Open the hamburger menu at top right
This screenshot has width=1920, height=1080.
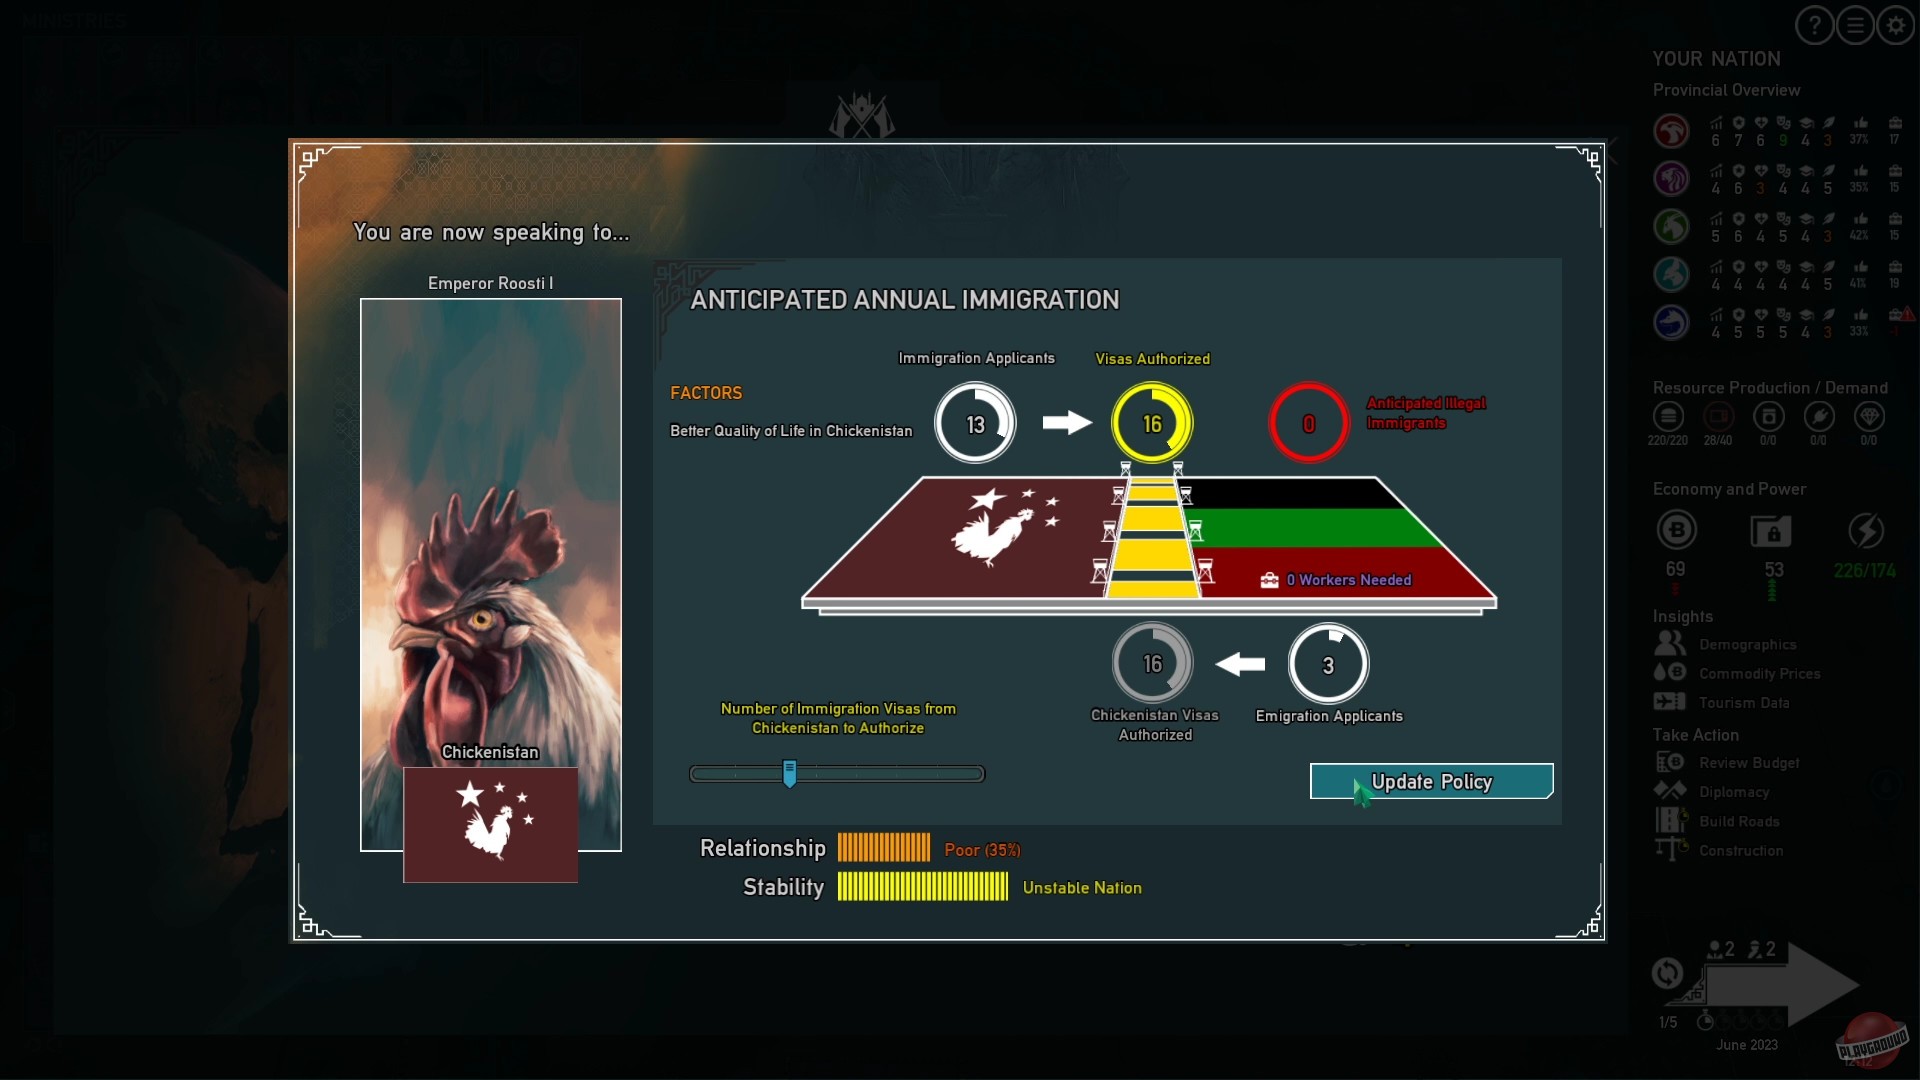click(x=1855, y=25)
